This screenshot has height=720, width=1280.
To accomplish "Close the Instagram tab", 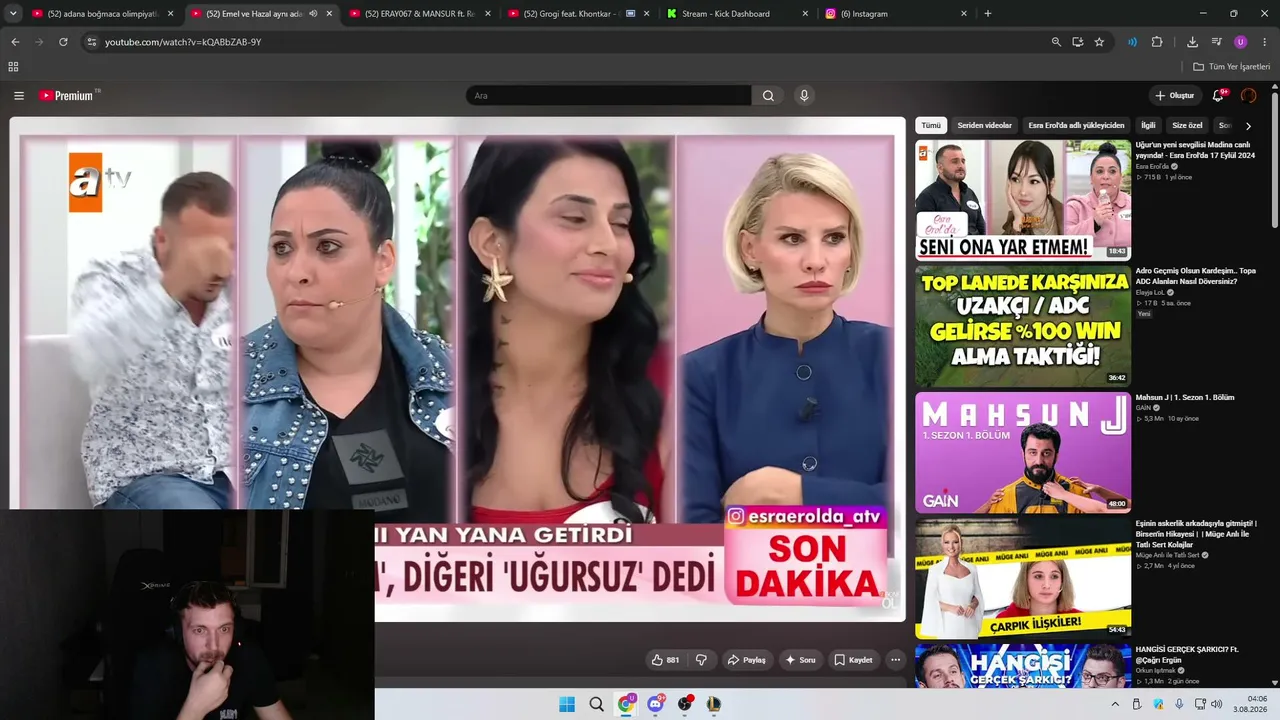I will [x=964, y=14].
